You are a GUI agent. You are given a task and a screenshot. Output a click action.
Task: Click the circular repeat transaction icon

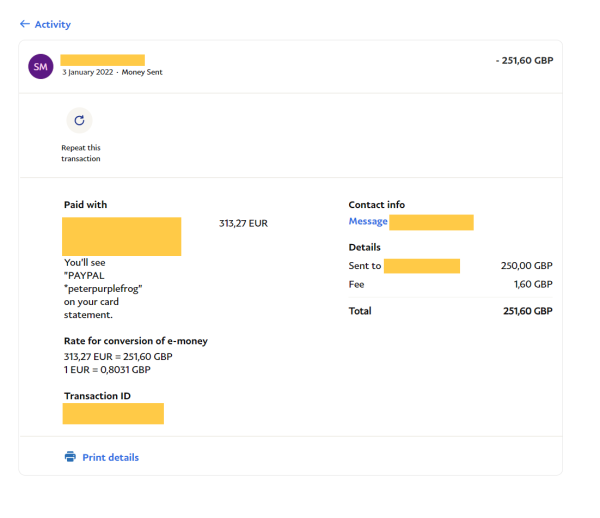79,120
